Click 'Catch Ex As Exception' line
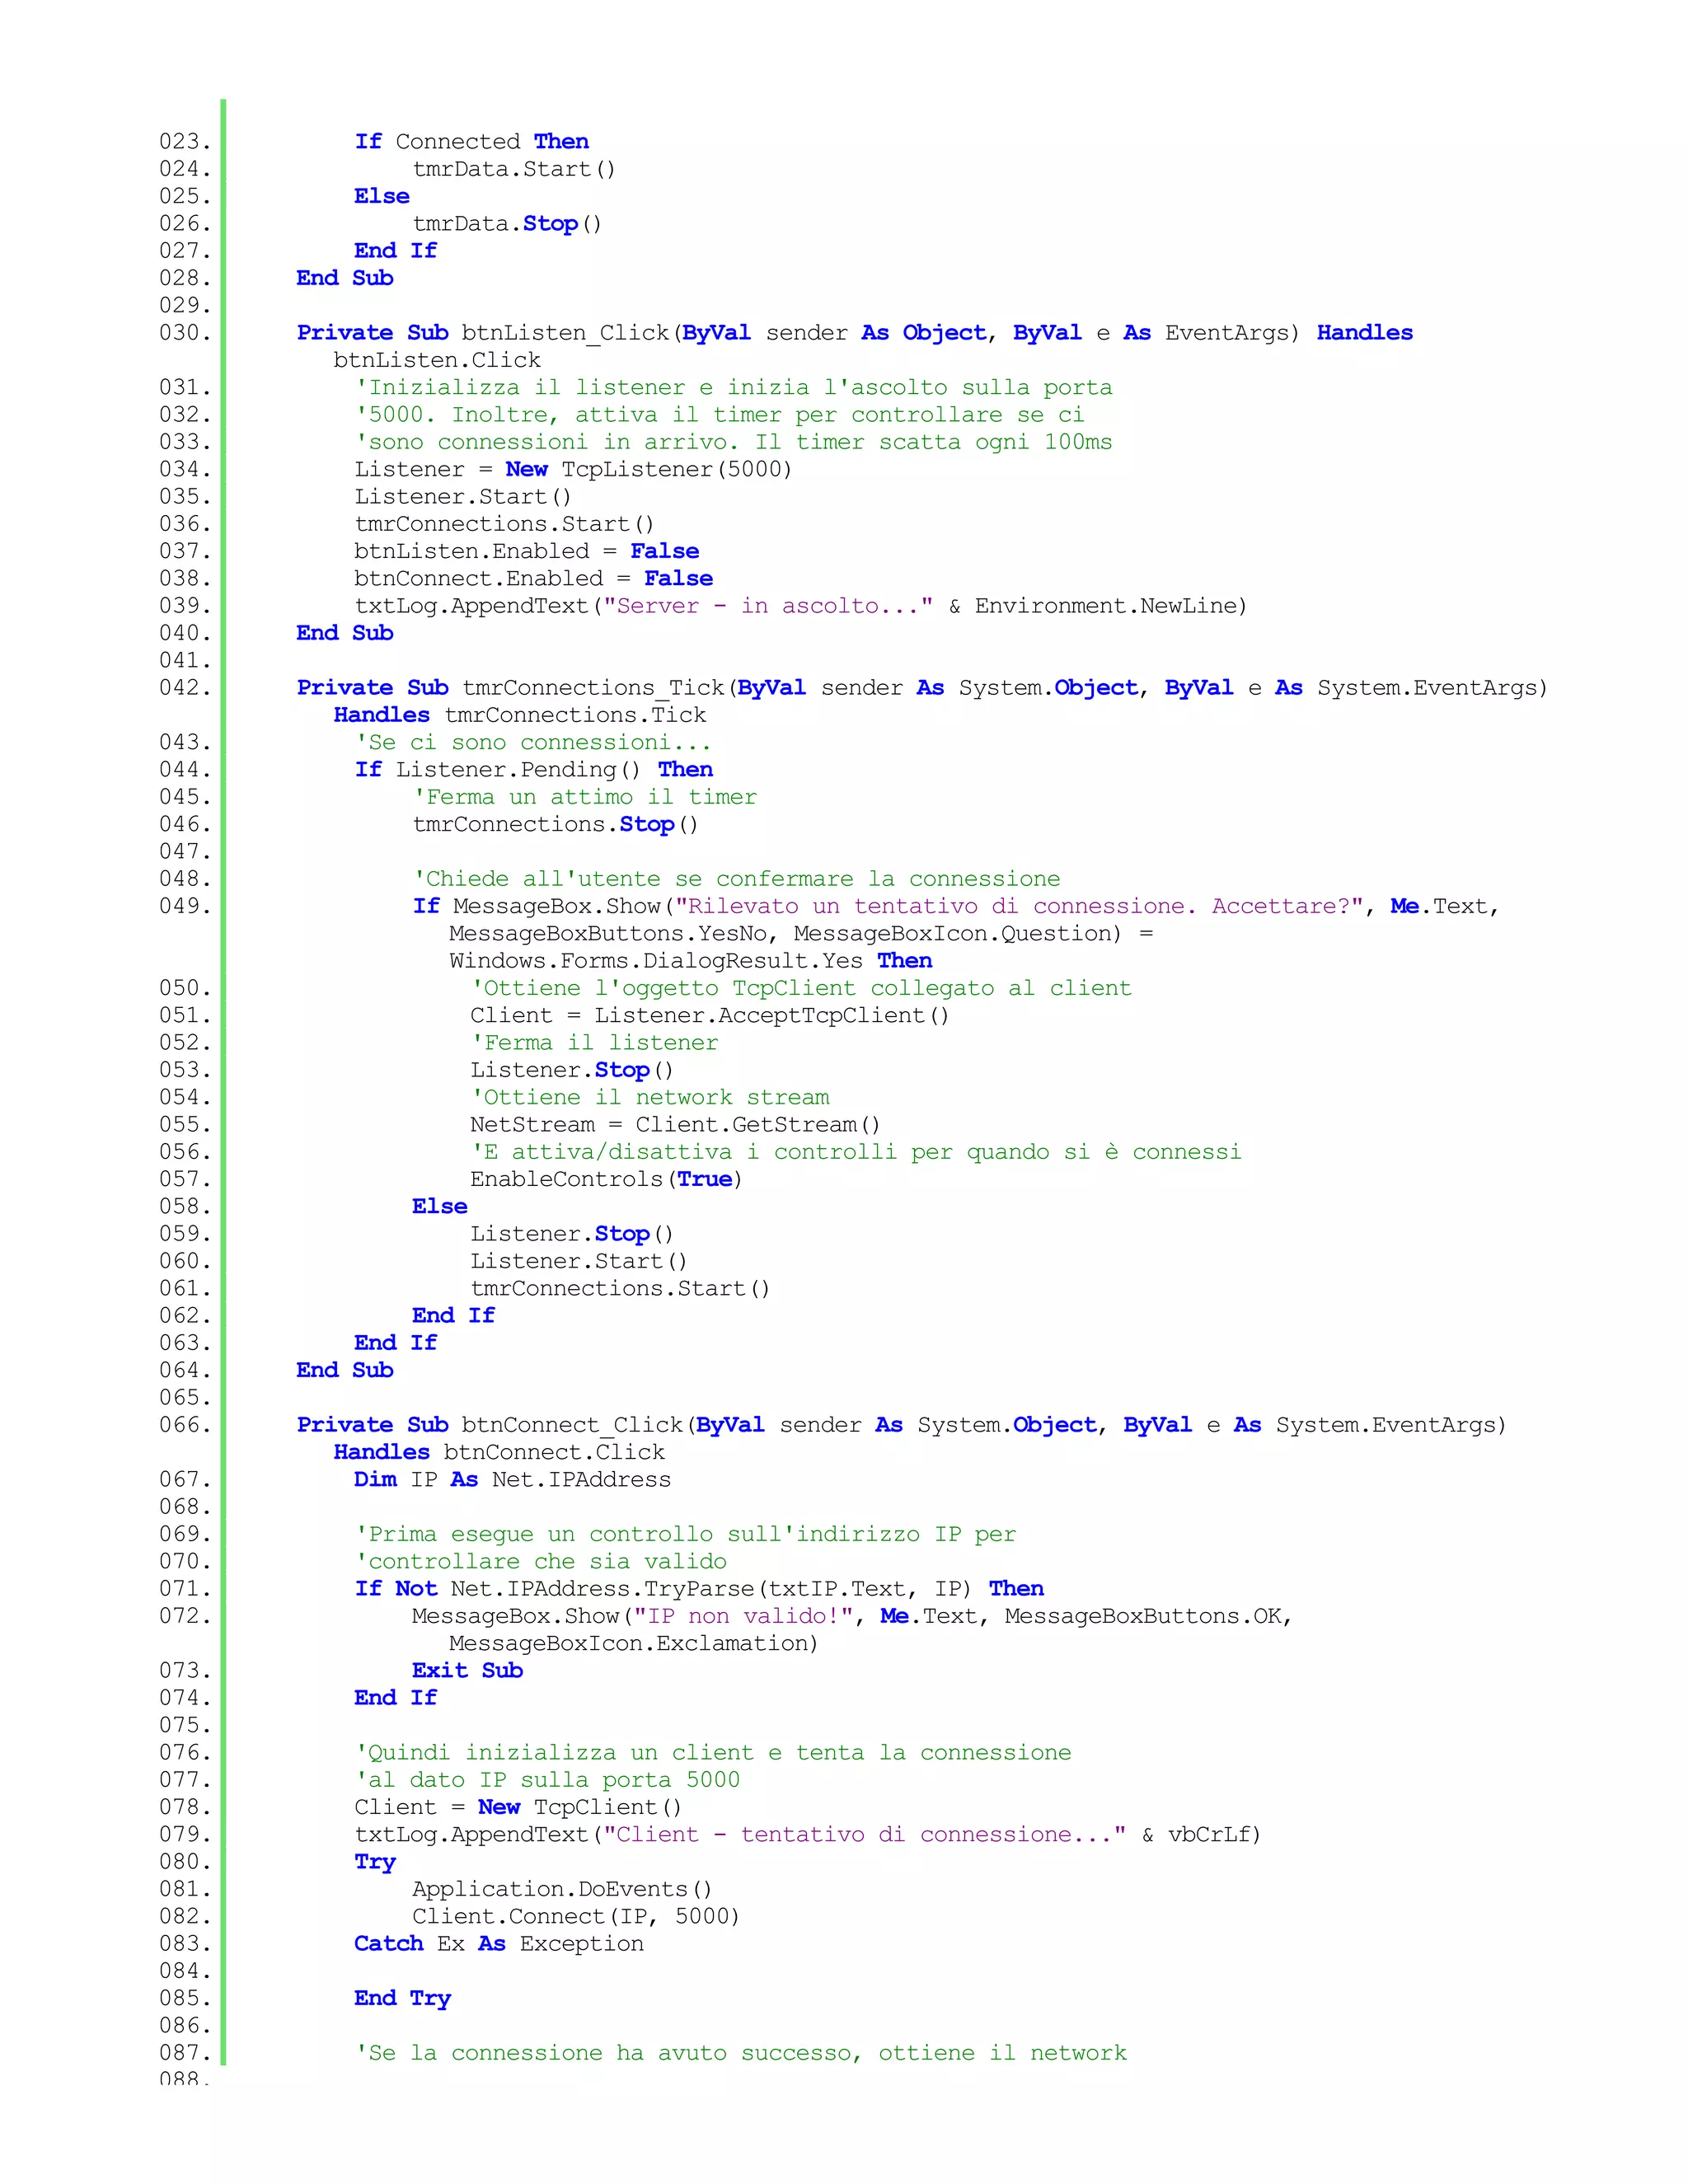The height and width of the screenshot is (2184, 1688). coord(499,1943)
